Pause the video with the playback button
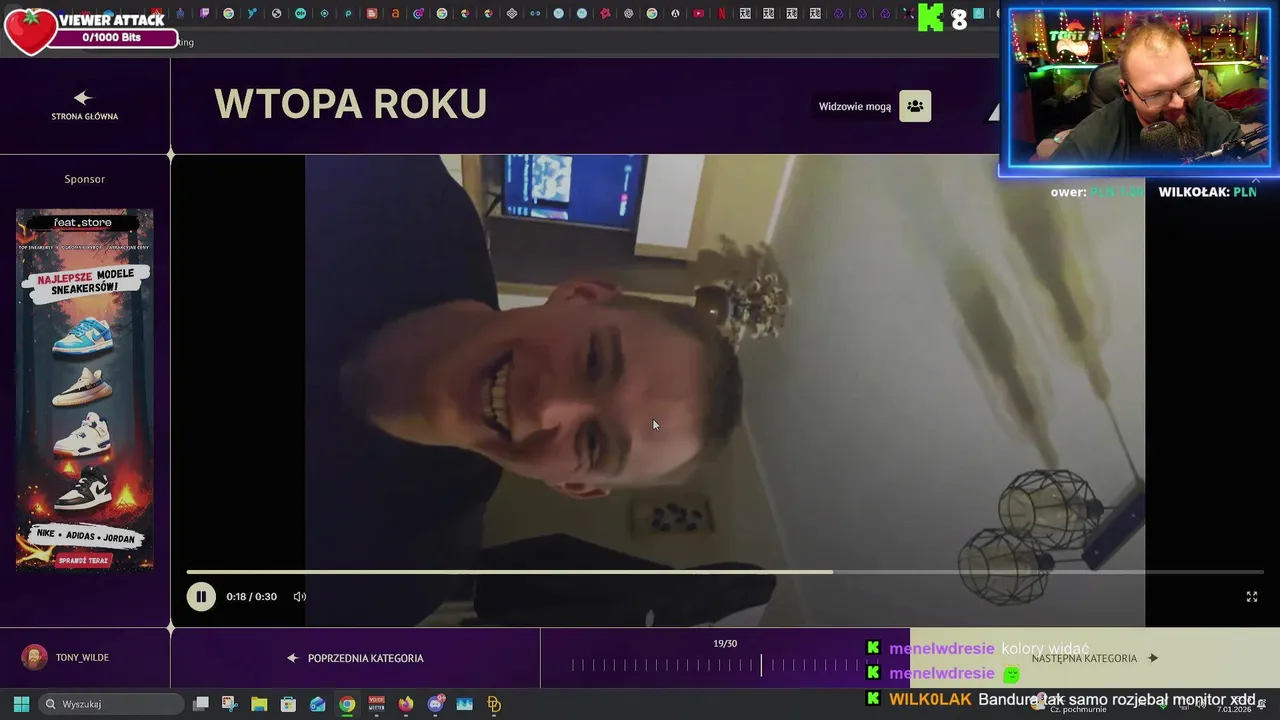This screenshot has height=720, width=1280. coord(200,596)
